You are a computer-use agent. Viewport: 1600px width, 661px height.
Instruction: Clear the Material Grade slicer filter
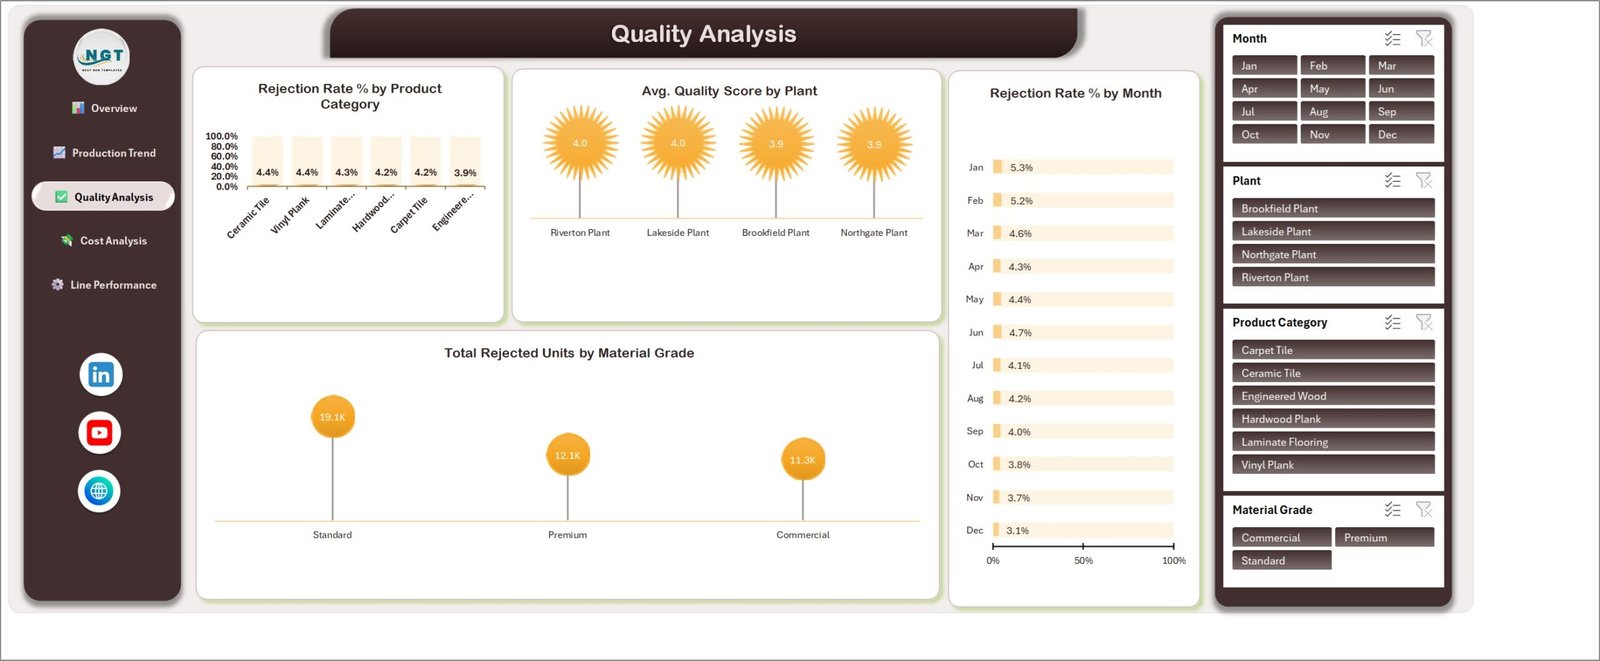1424,510
